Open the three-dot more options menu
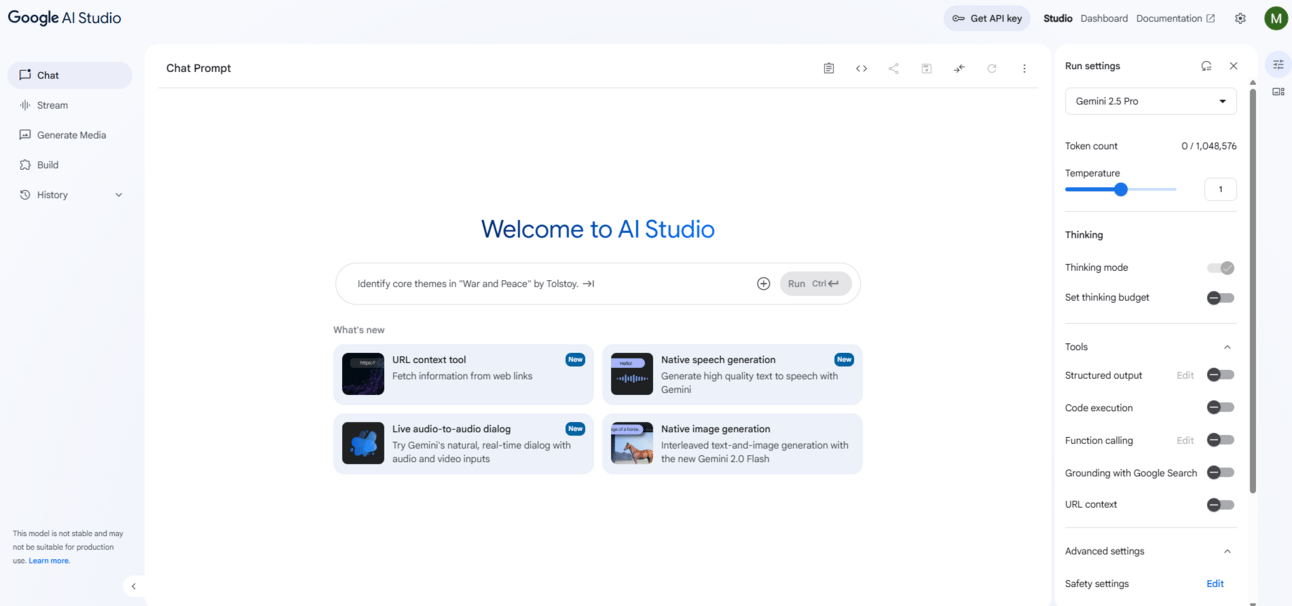Viewport: 1292px width, 606px height. (1024, 68)
